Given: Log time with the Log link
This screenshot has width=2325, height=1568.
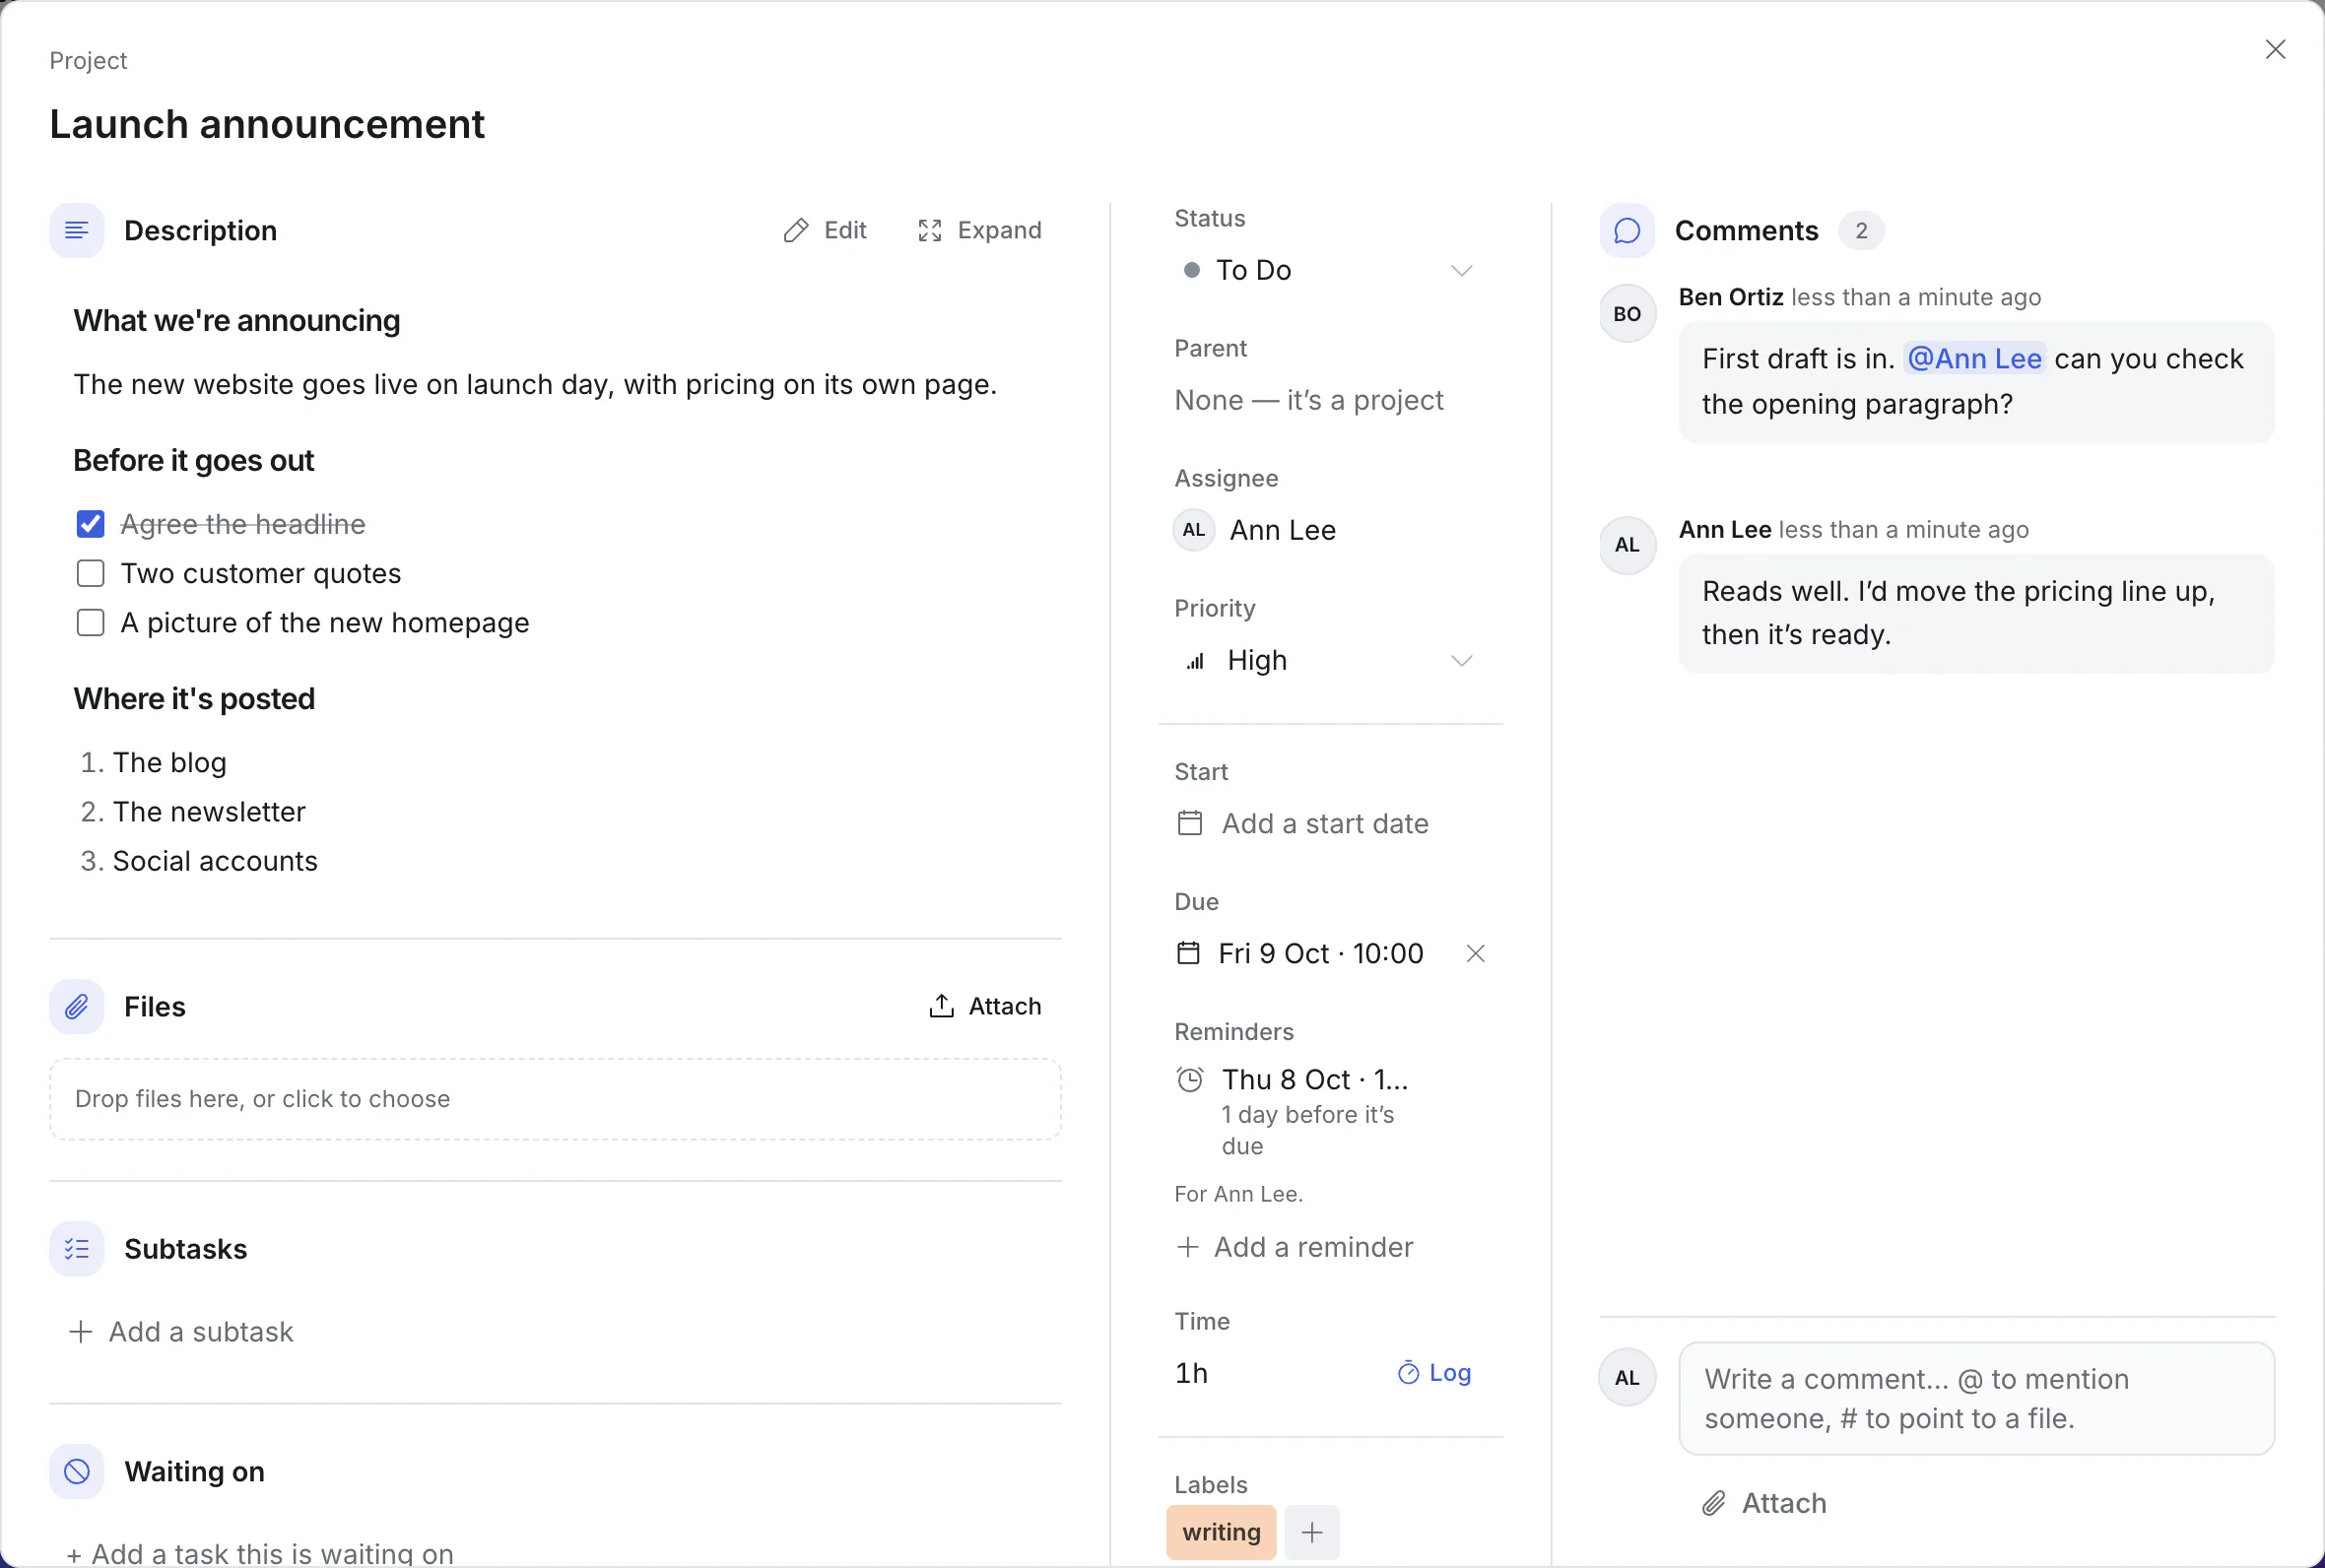Looking at the screenshot, I should 1435,1373.
